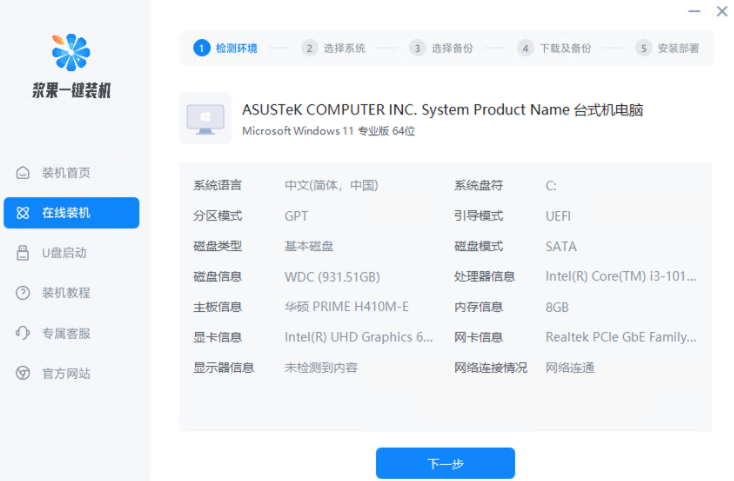Image resolution: width=734 pixels, height=481 pixels.
Task: Click the 中文(简体, 中国) language value
Action: [x=331, y=185]
